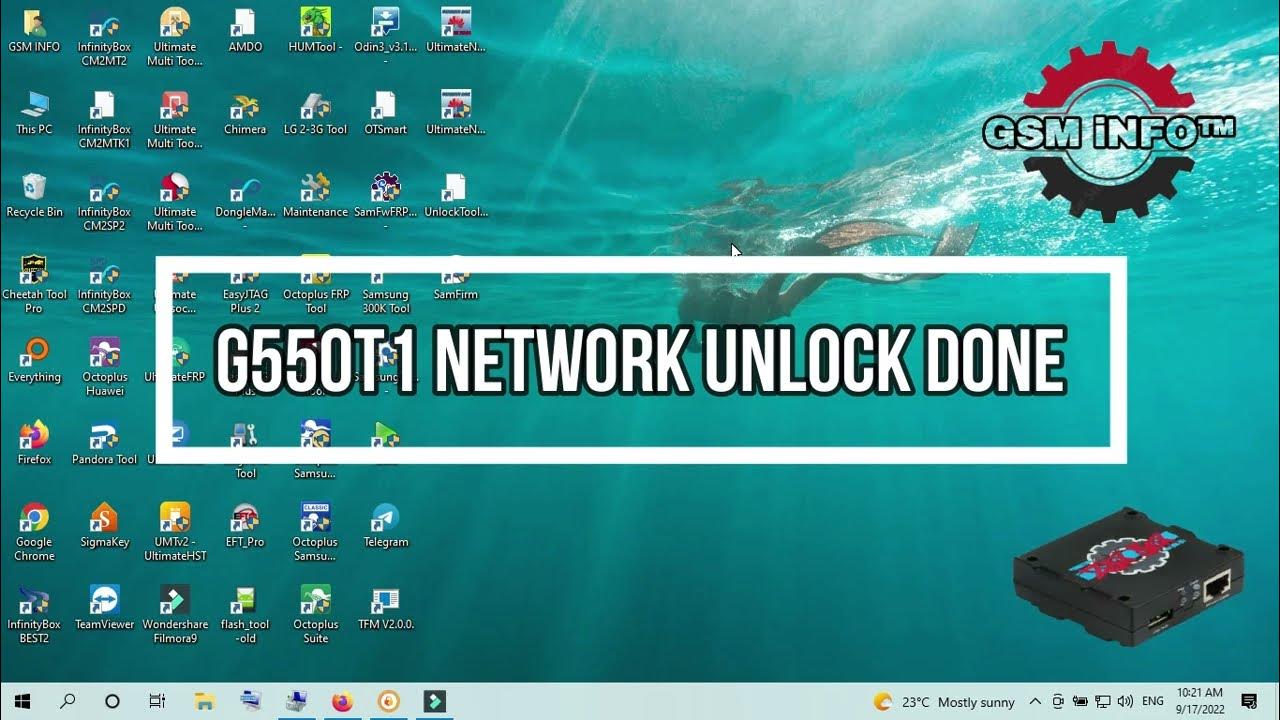Image resolution: width=1280 pixels, height=720 pixels.
Task: Launch EFT_Pro shortcut
Action: (245, 525)
